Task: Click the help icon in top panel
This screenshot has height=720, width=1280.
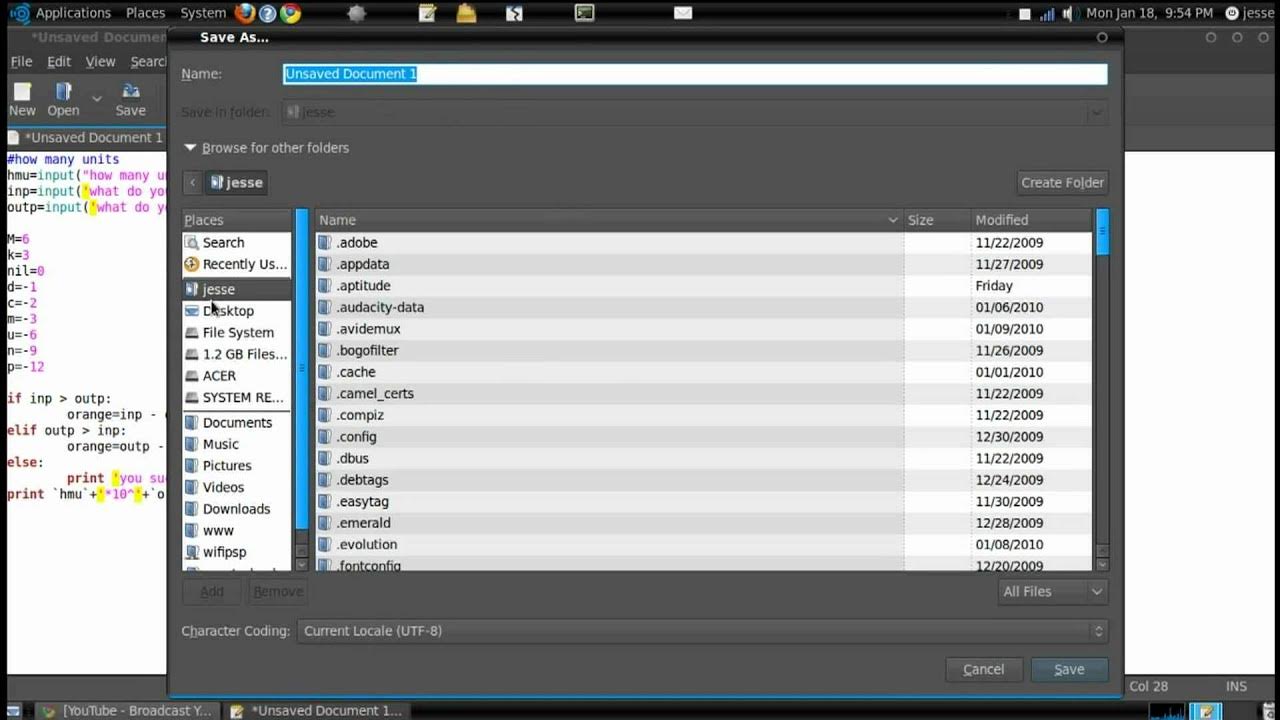Action: tap(268, 13)
